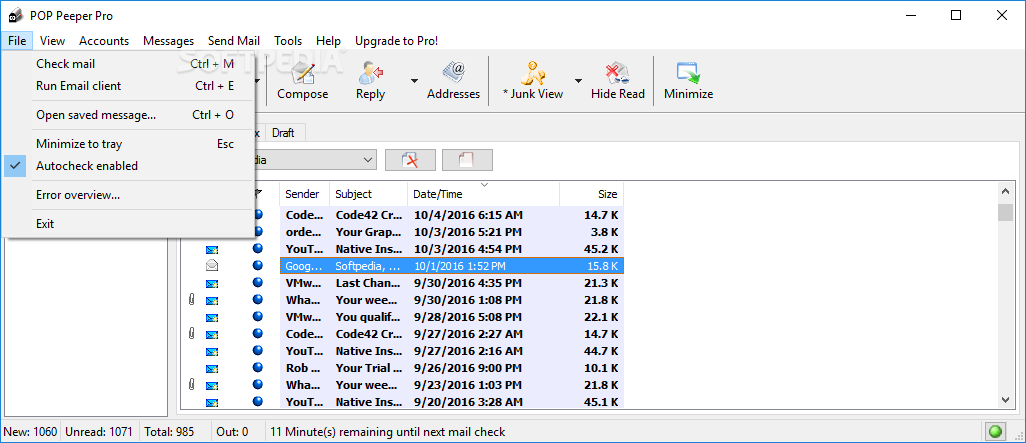Click Unread: 1071 in status bar

click(100, 432)
